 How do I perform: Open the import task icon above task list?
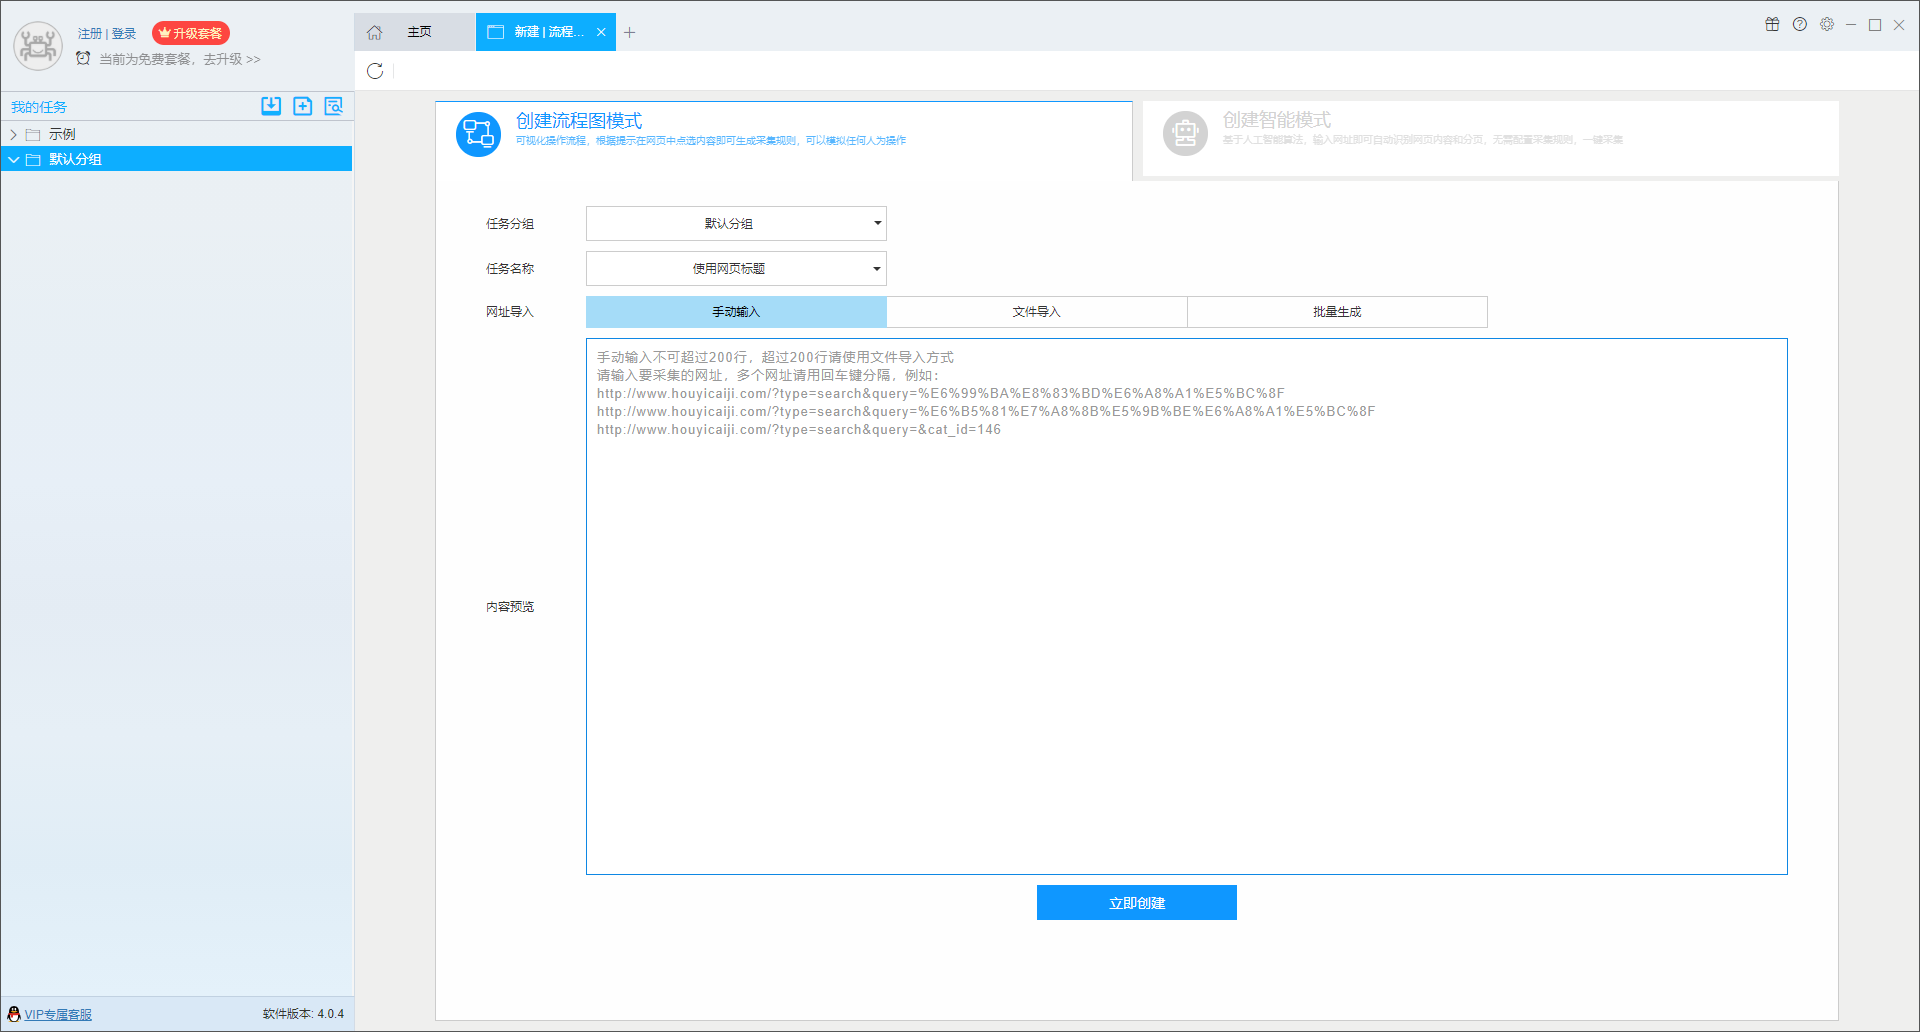coord(270,106)
